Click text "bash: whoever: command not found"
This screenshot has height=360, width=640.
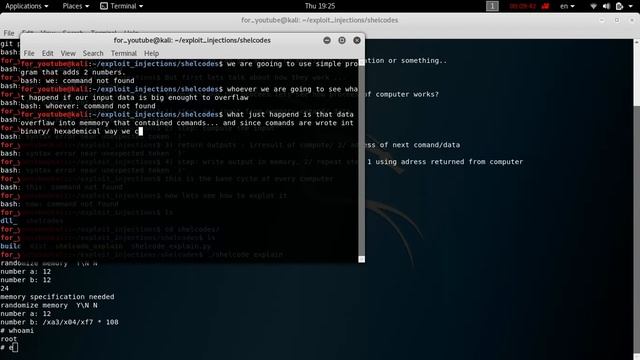click(88, 106)
